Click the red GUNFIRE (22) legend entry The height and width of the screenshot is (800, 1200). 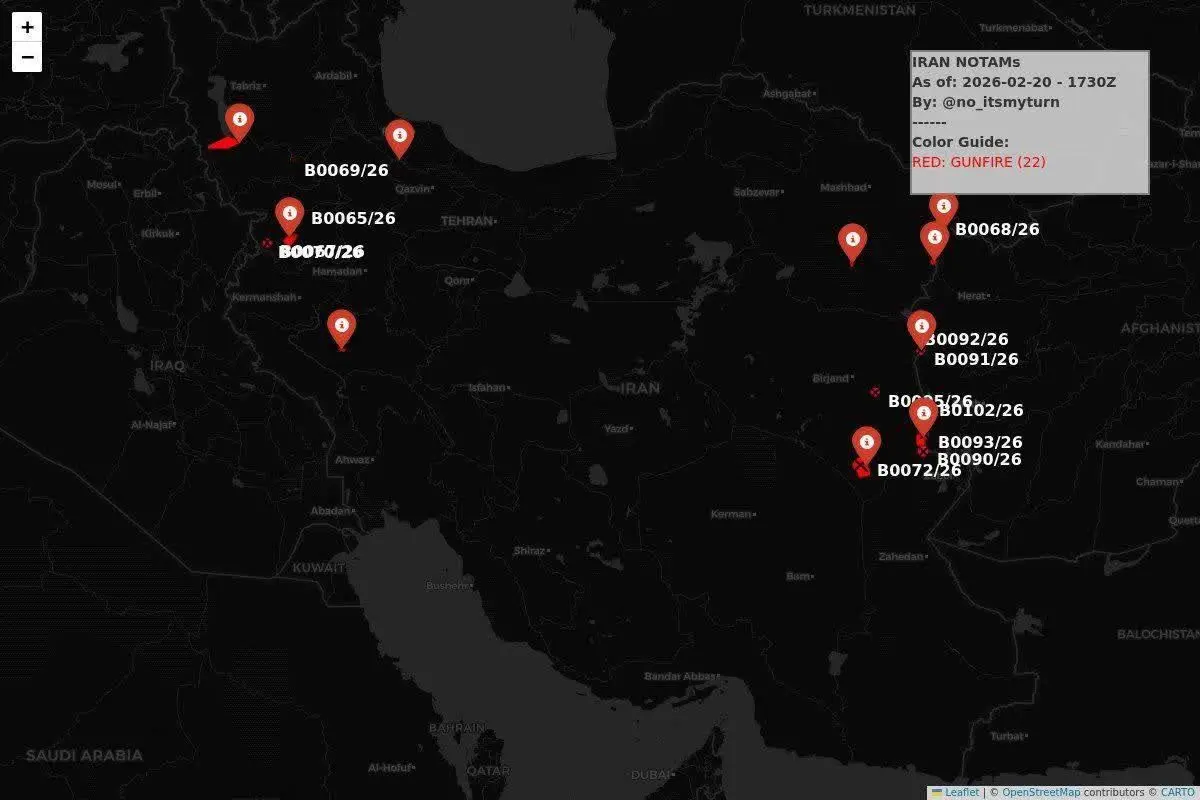pyautogui.click(x=978, y=162)
